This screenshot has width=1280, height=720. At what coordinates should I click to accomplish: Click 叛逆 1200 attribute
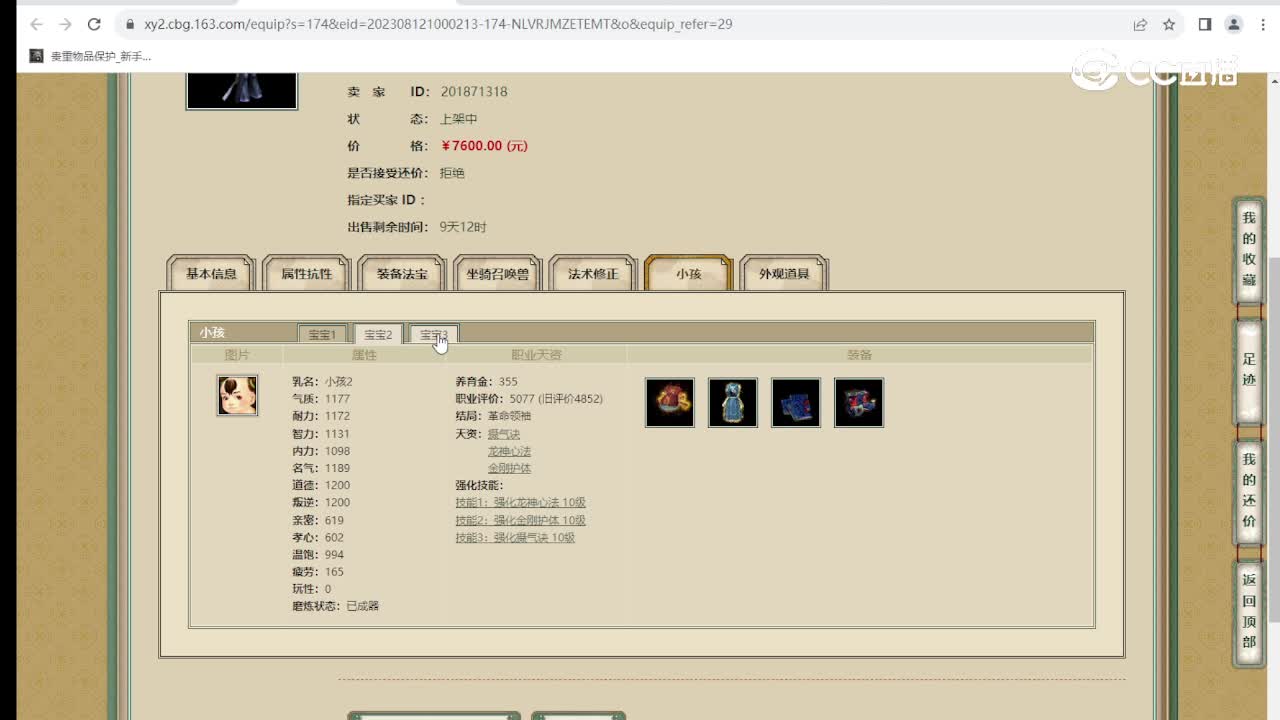point(321,502)
